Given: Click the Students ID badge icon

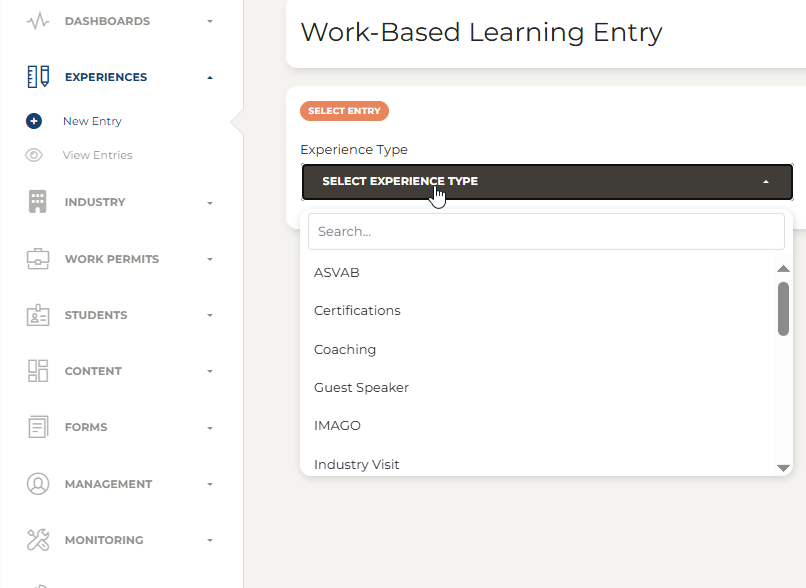Looking at the screenshot, I should click(38, 315).
